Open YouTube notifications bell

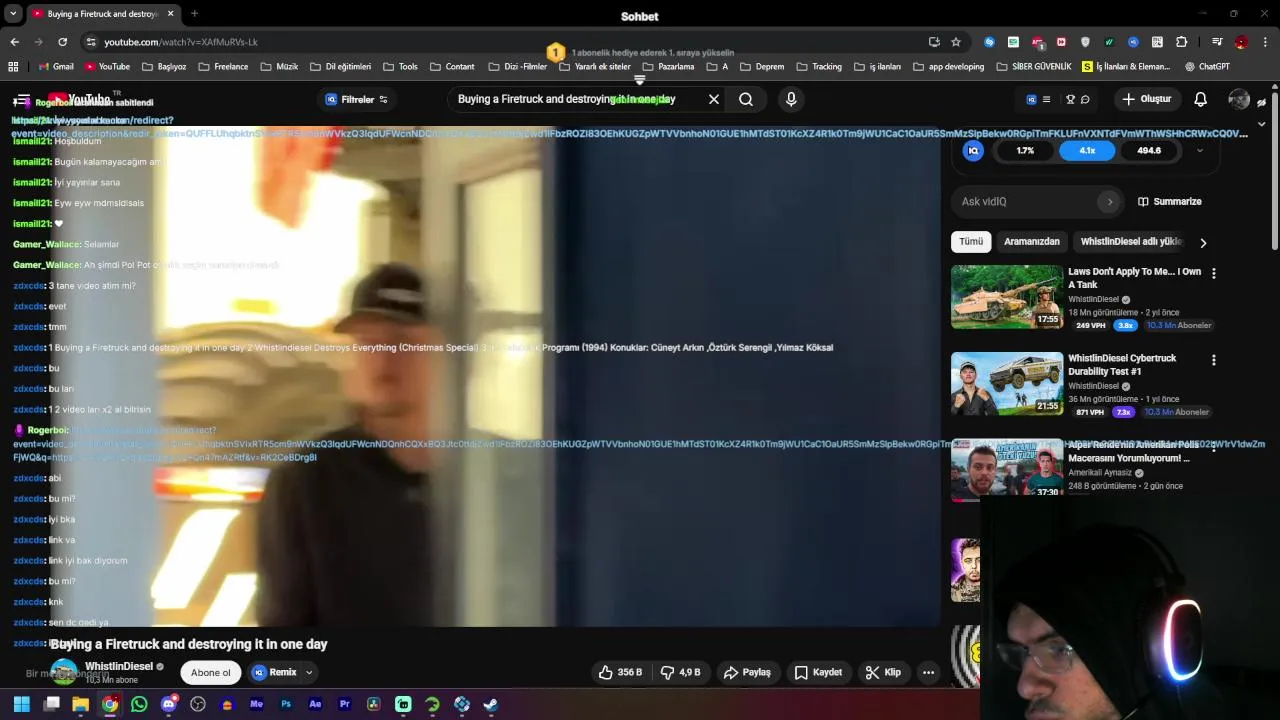(1201, 99)
